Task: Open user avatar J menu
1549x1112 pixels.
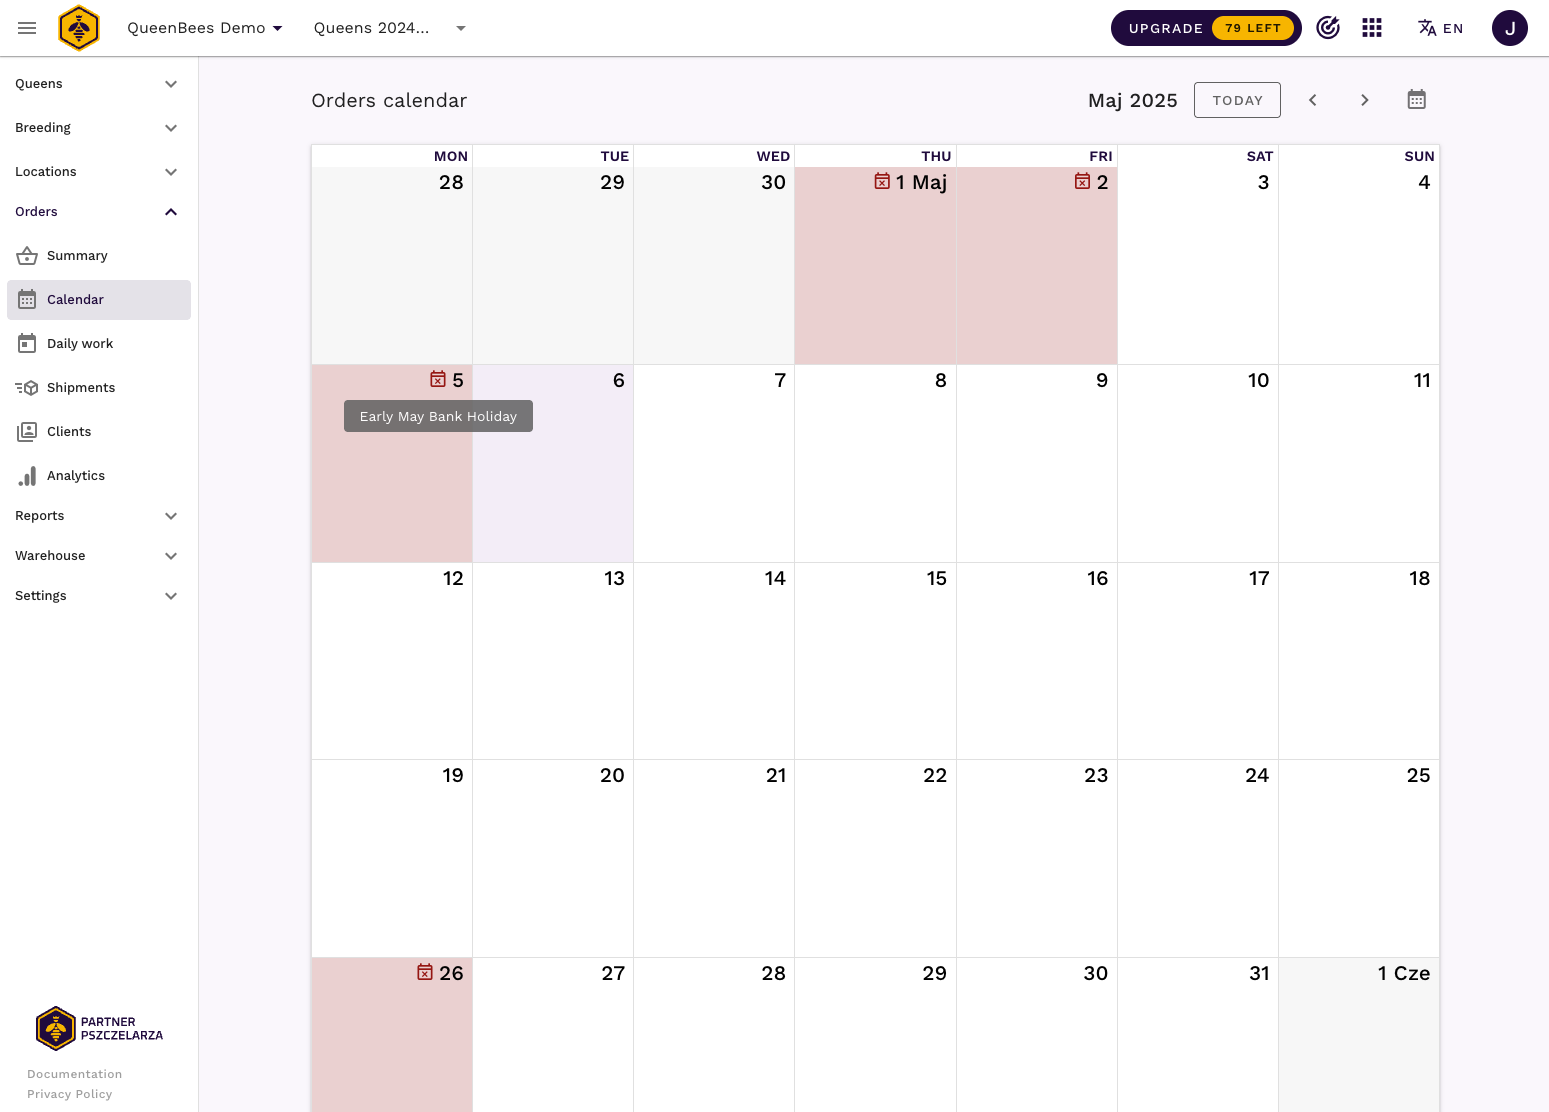Action: click(1509, 28)
